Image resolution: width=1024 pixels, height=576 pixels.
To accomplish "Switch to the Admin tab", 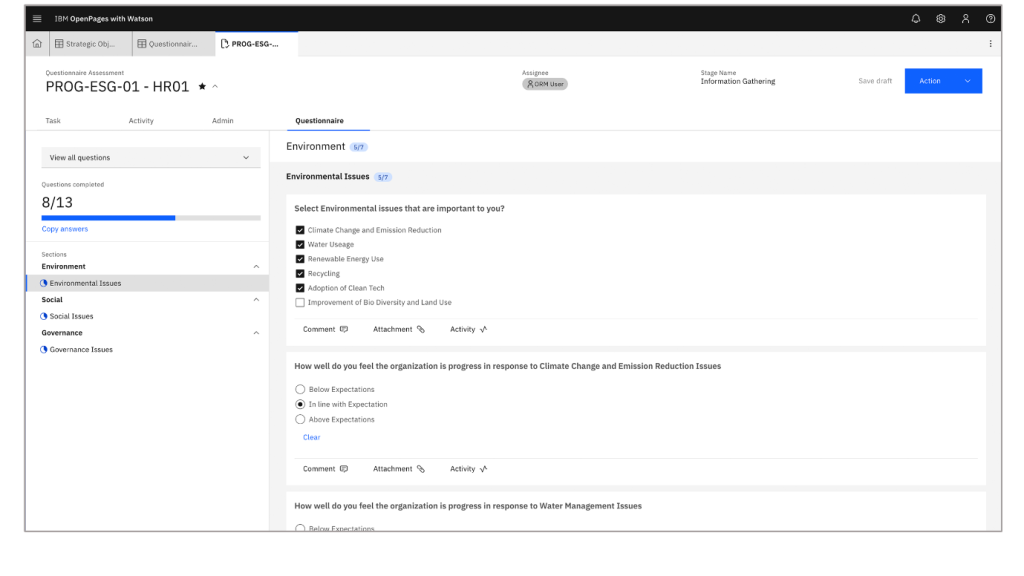I will [x=222, y=121].
